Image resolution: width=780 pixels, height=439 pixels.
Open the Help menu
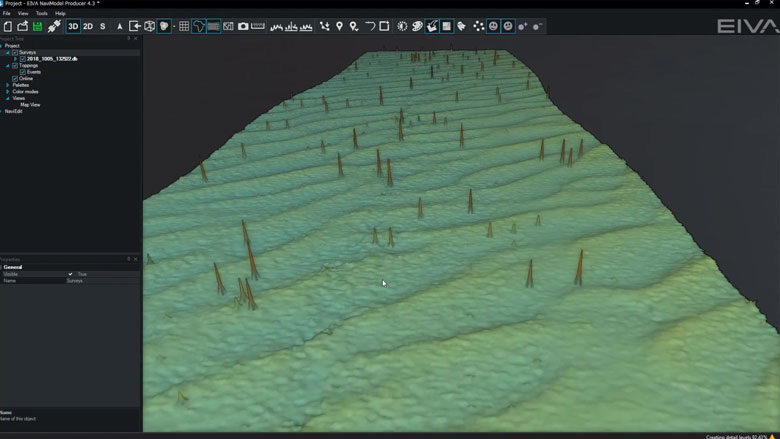click(x=60, y=13)
